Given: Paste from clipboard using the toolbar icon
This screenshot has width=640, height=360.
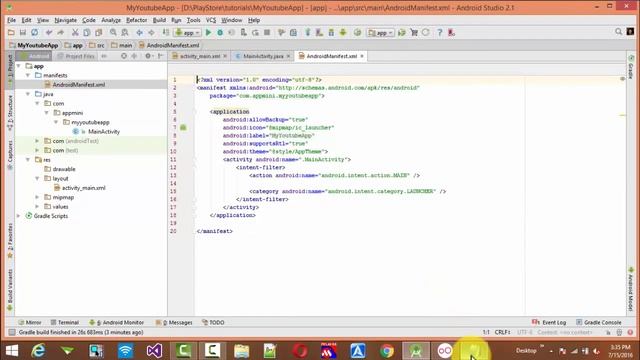Looking at the screenshot, I should [98, 32].
